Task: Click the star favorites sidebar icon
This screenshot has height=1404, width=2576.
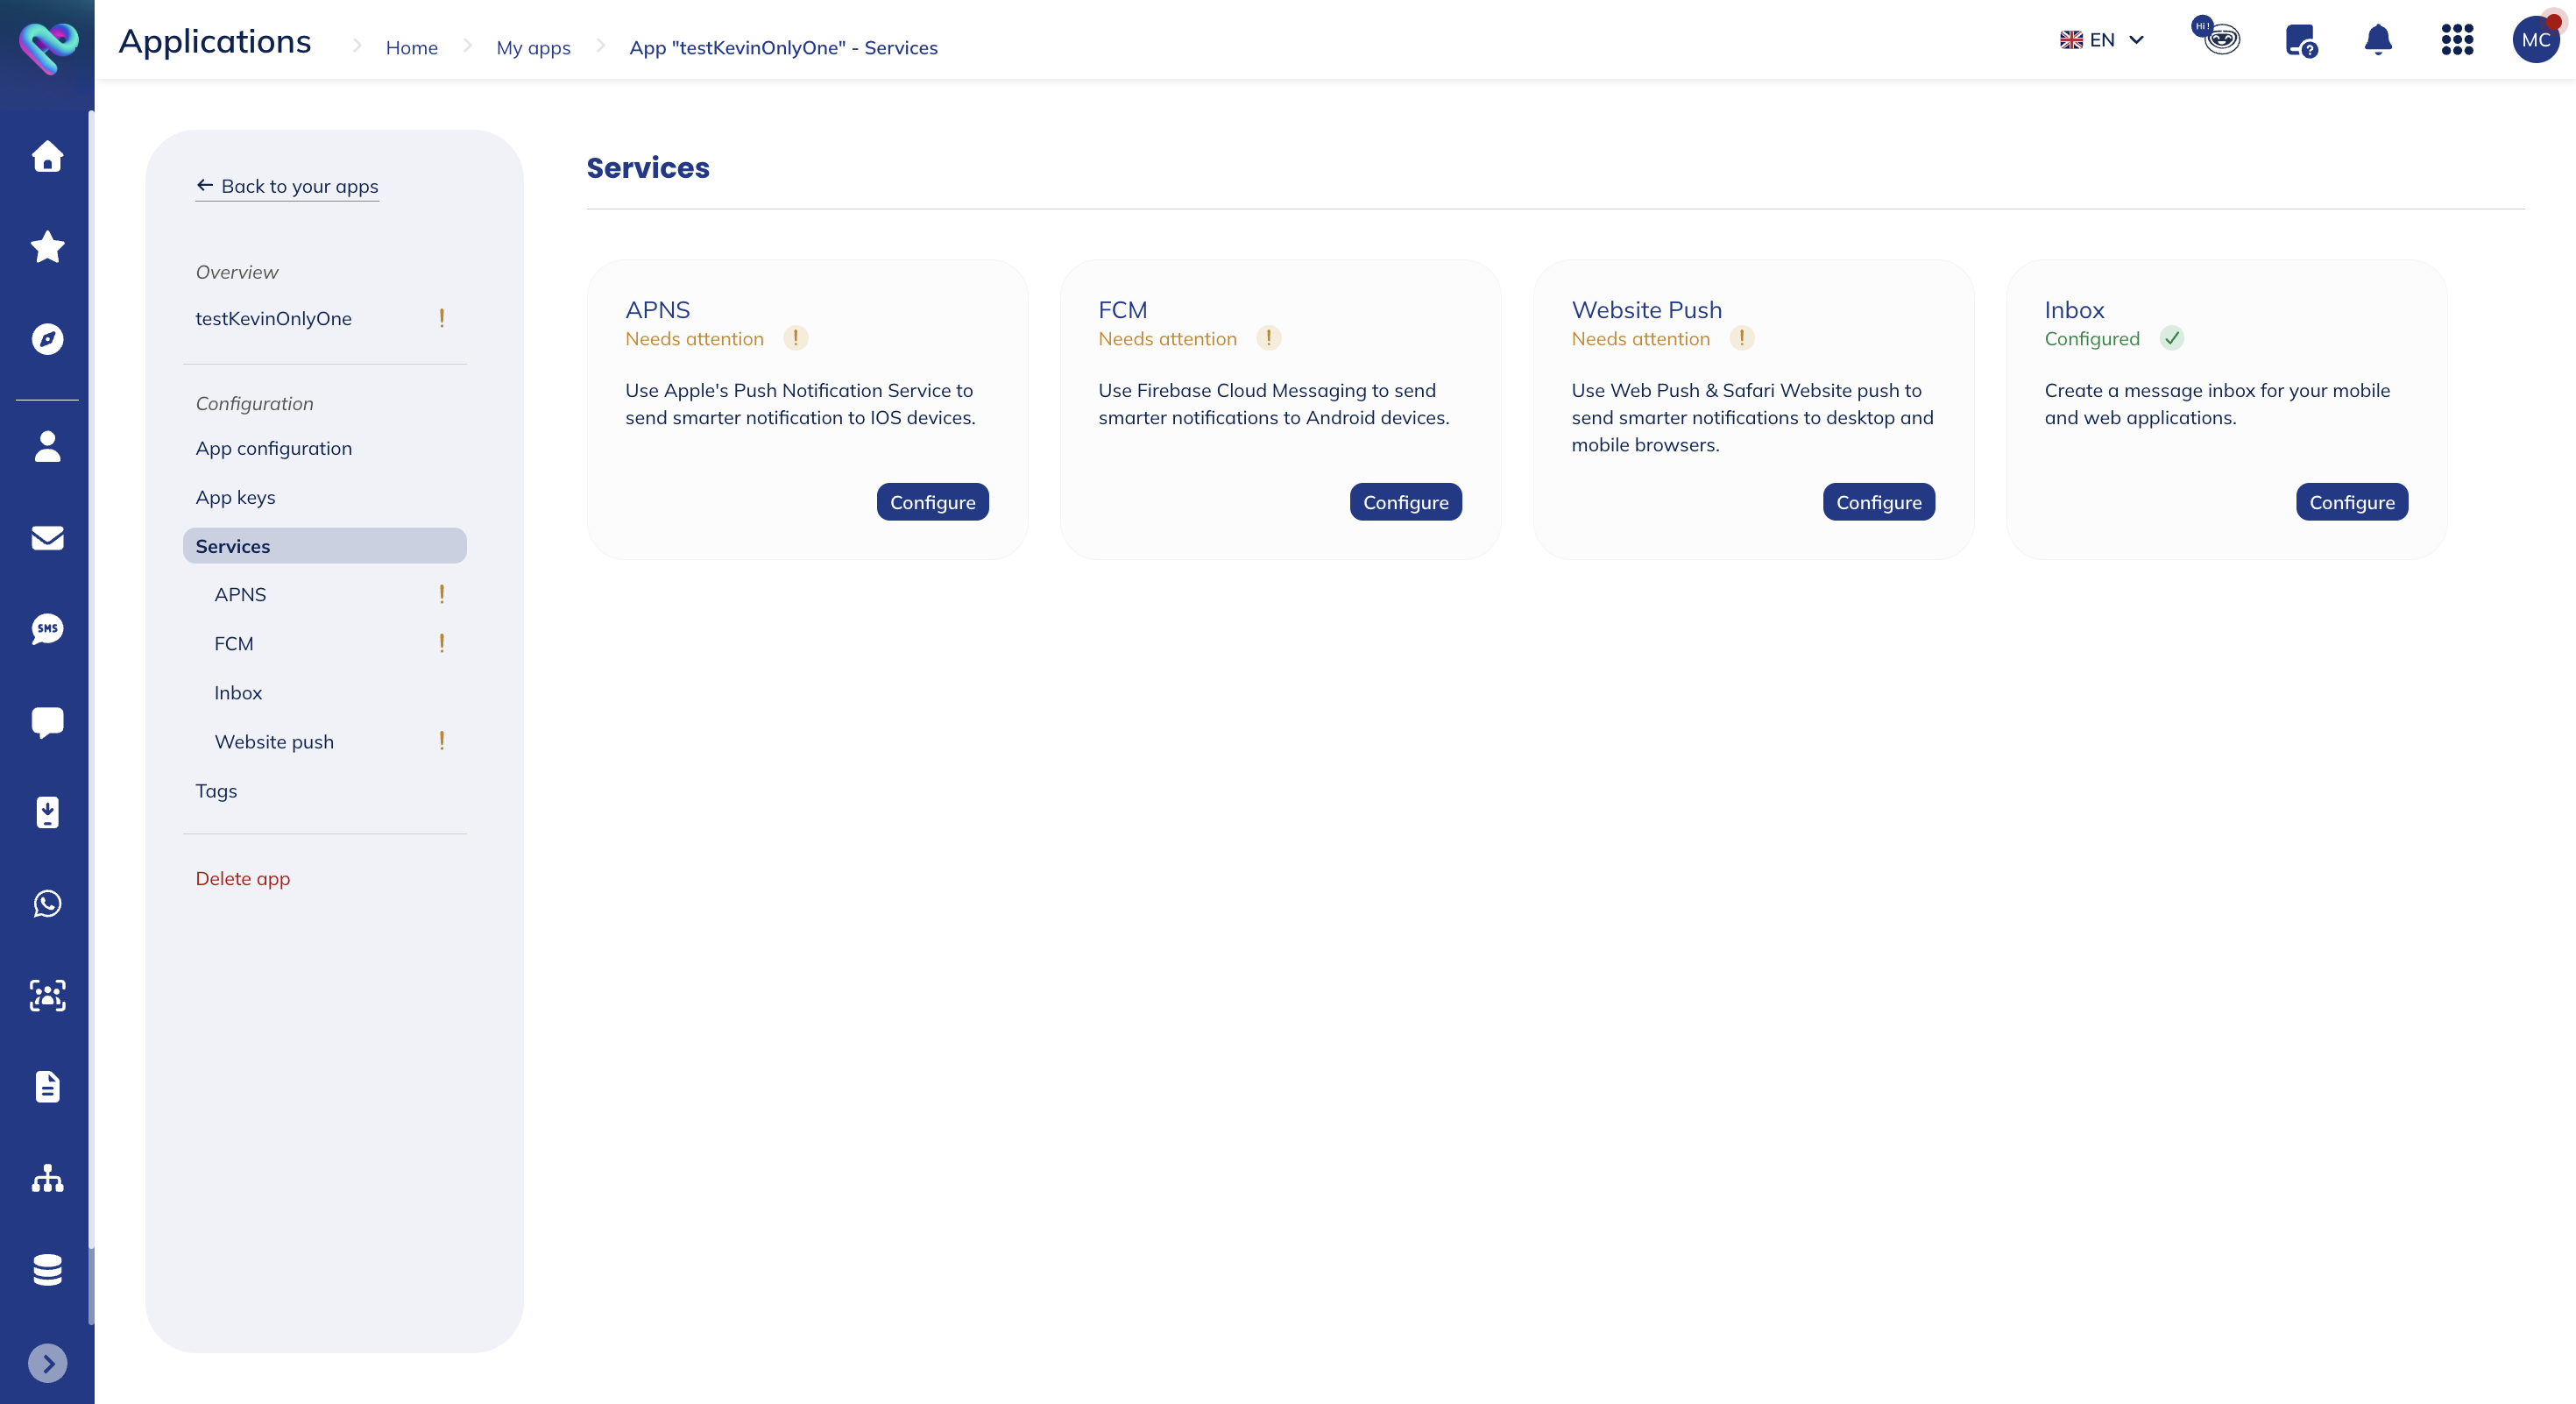Action: point(47,247)
